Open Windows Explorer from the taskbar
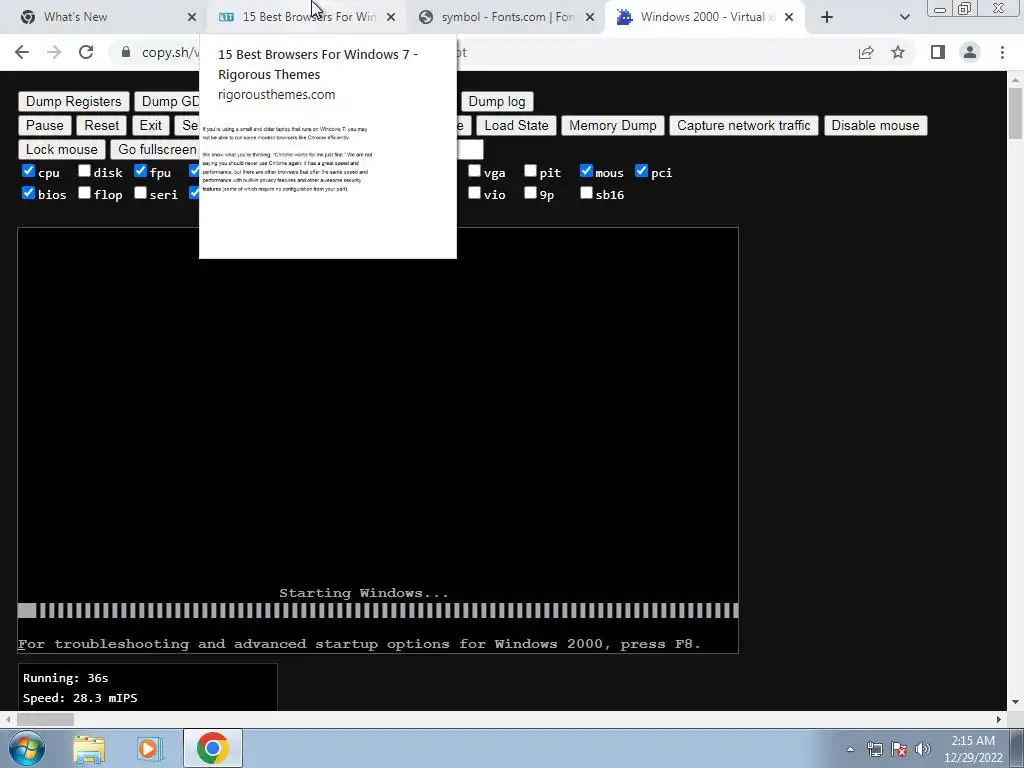 pyautogui.click(x=89, y=749)
